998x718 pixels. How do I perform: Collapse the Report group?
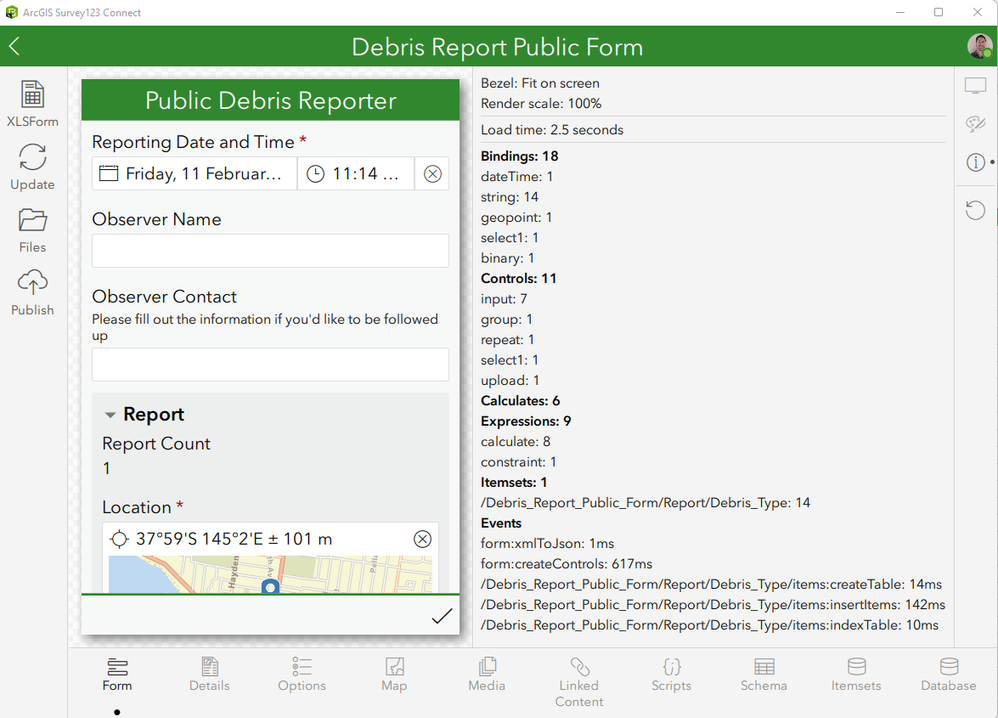[x=110, y=415]
